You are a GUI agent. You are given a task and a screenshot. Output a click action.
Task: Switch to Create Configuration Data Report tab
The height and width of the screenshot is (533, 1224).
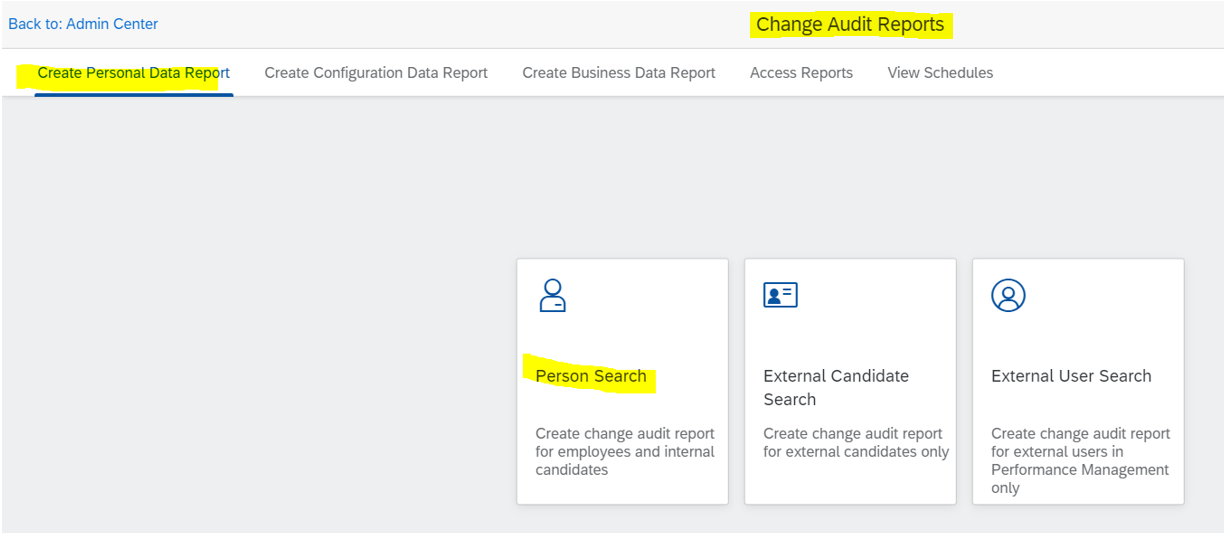click(376, 73)
